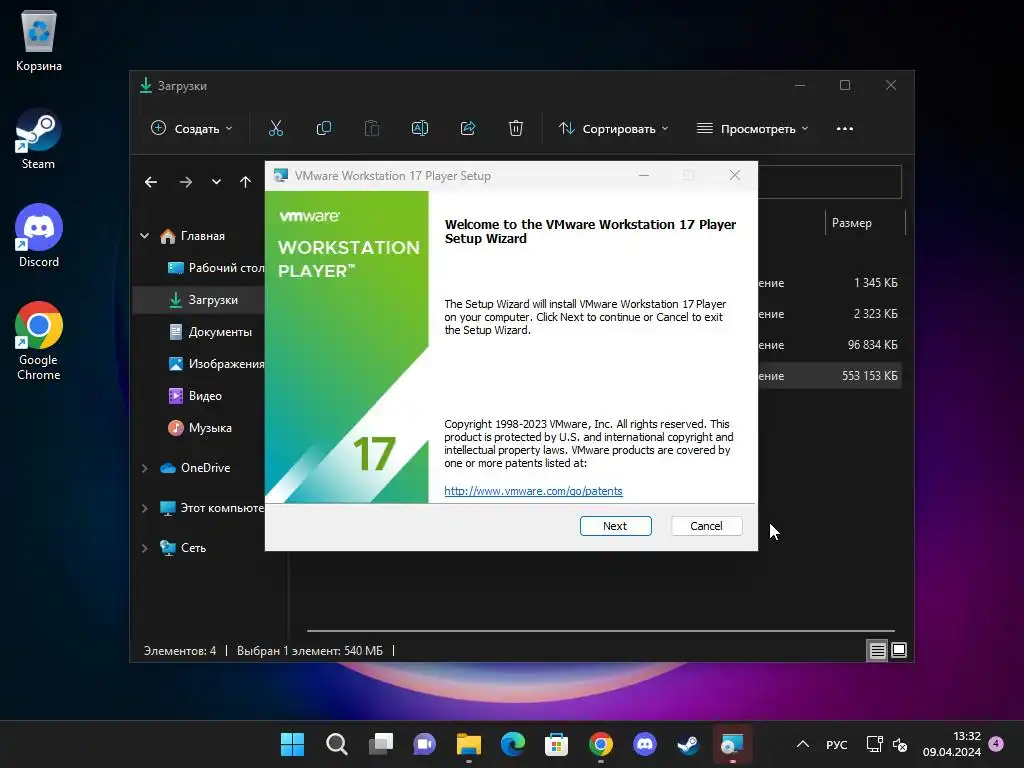This screenshot has height=768, width=1024.
Task: Cancel the VMware Player setup
Action: (x=706, y=526)
